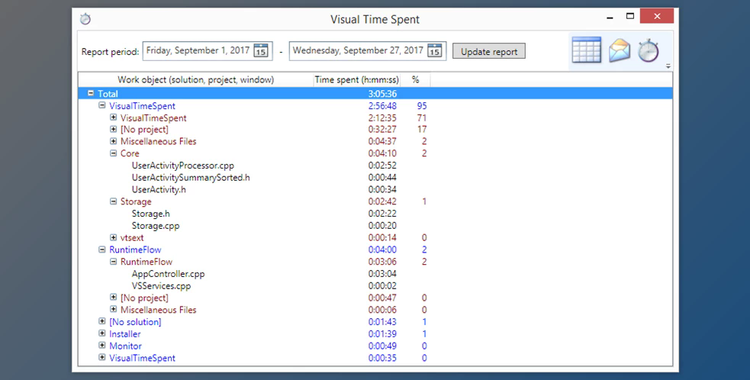Click time value 0:02:52
The width and height of the screenshot is (750, 380).
tap(382, 166)
